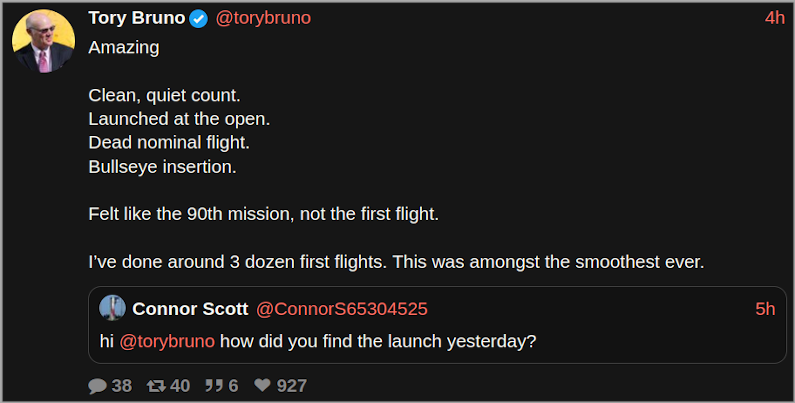Click the 6 quotes count
The height and width of the screenshot is (403, 795).
(233, 385)
